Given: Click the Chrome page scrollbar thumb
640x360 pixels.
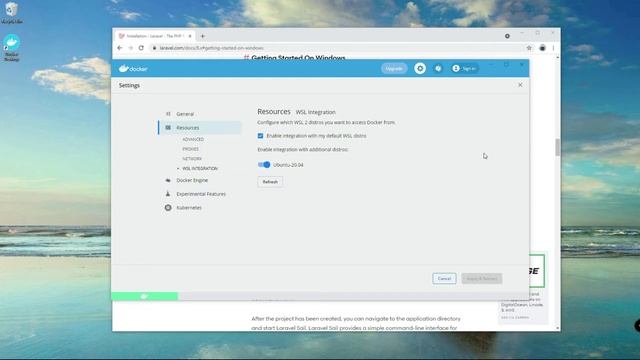Looking at the screenshot, I should 558,147.
